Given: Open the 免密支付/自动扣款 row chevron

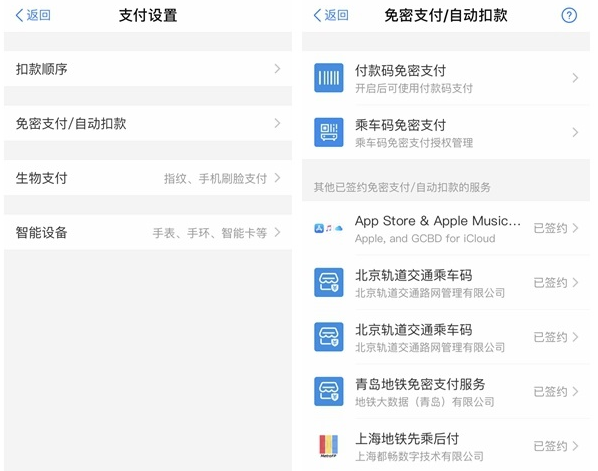Looking at the screenshot, I should [x=277, y=123].
